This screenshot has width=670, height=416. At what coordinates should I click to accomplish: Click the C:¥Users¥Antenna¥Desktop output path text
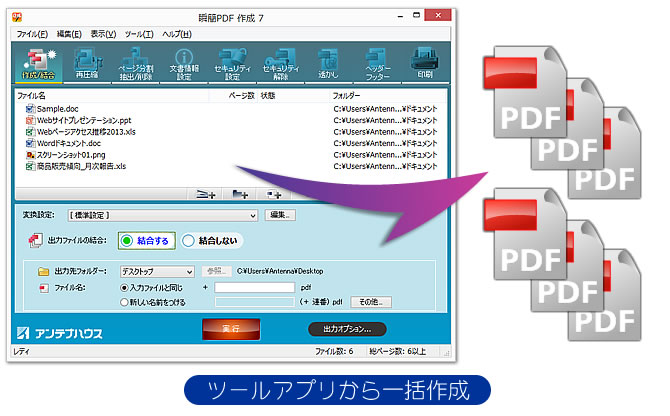pos(280,271)
